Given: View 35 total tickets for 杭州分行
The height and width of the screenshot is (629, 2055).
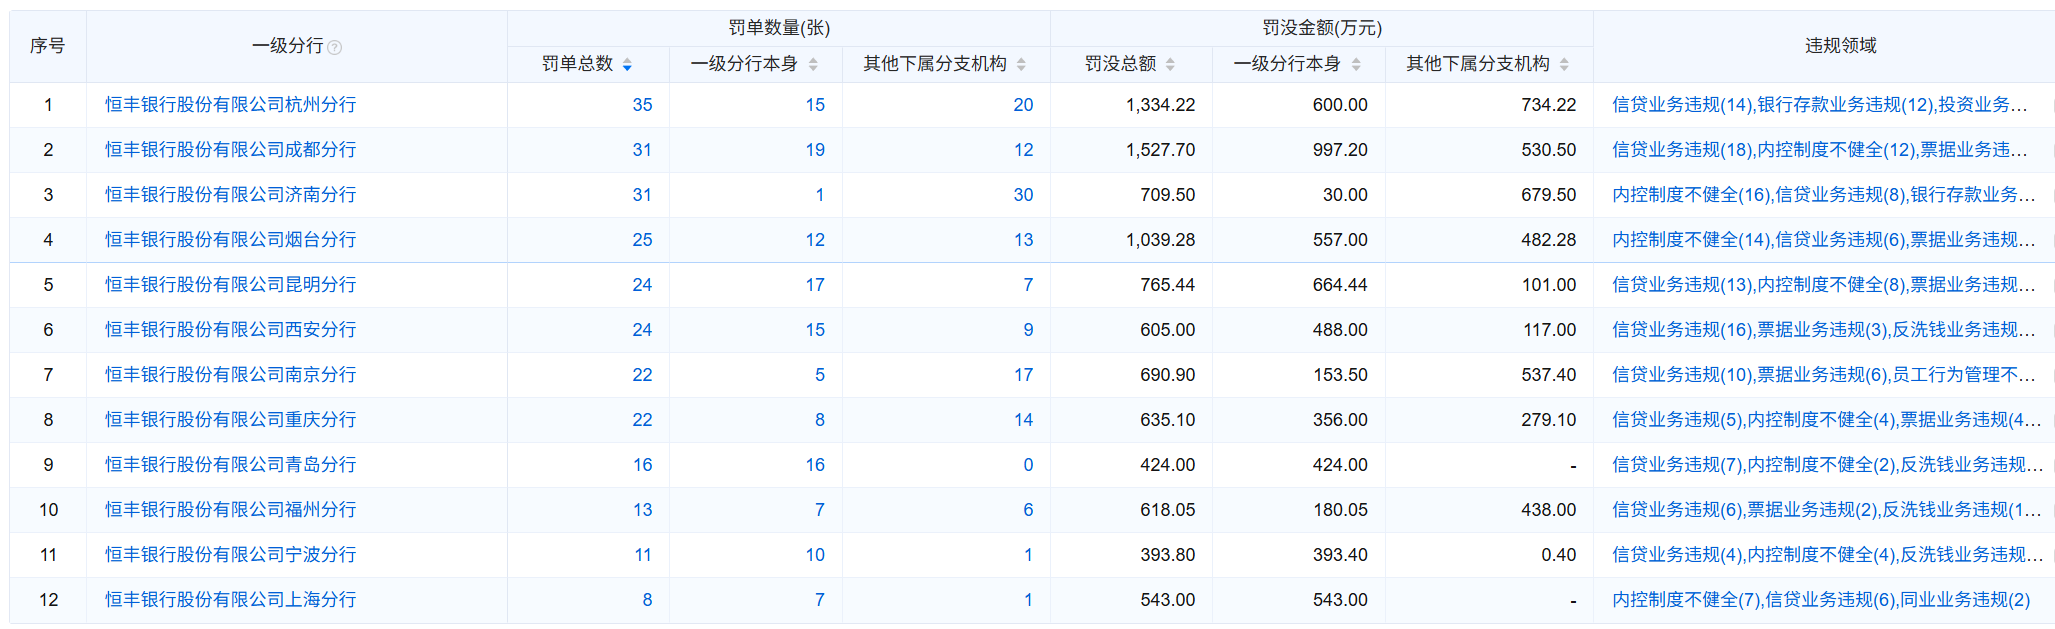Looking at the screenshot, I should pyautogui.click(x=642, y=105).
